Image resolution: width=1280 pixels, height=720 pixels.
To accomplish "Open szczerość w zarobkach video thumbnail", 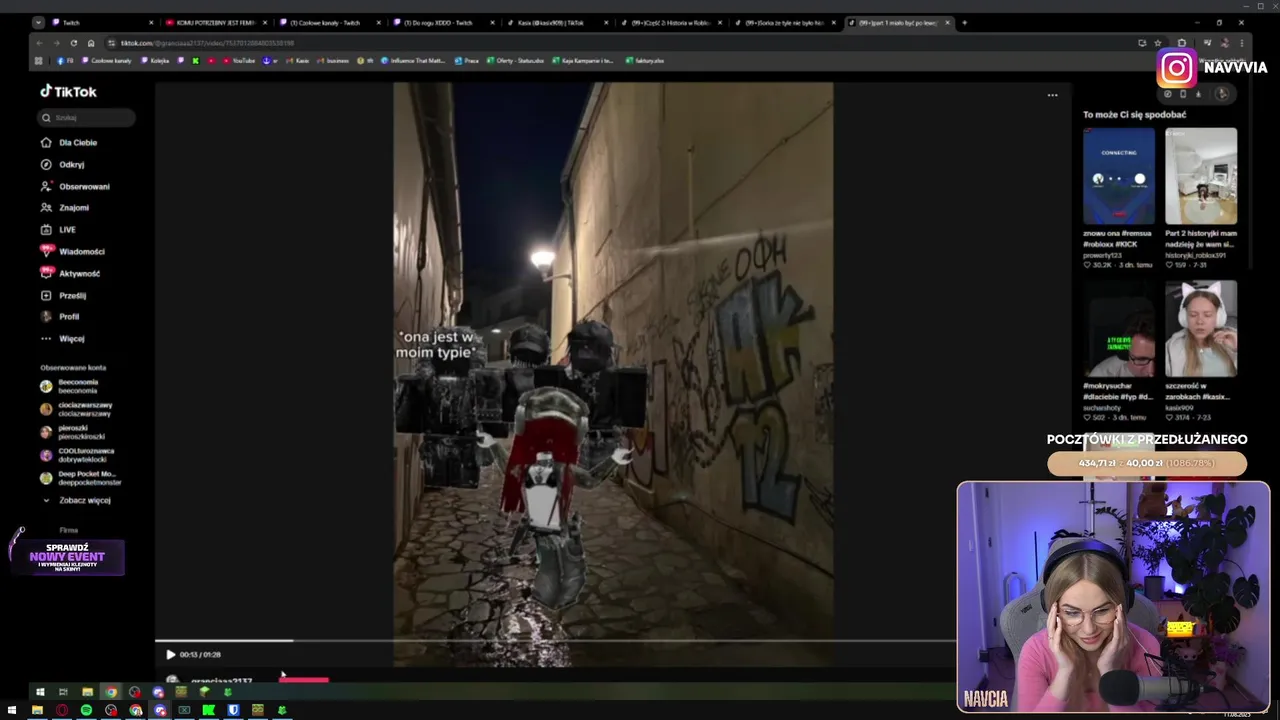I will [x=1201, y=328].
